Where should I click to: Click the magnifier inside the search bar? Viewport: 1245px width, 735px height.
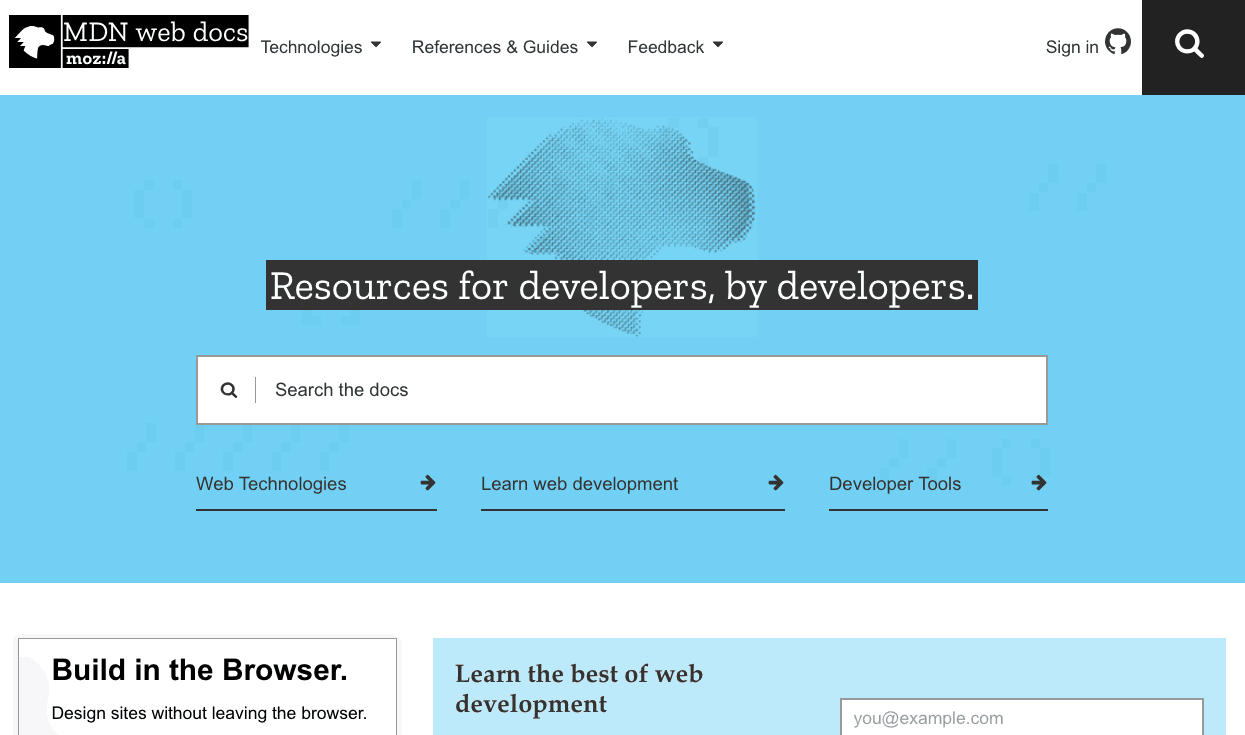[229, 389]
